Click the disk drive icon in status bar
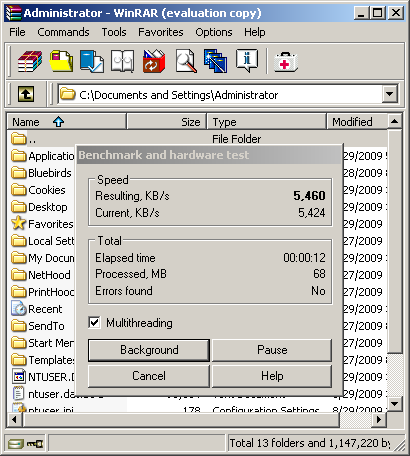Viewport: 410px width, 456px height. [x=16, y=444]
